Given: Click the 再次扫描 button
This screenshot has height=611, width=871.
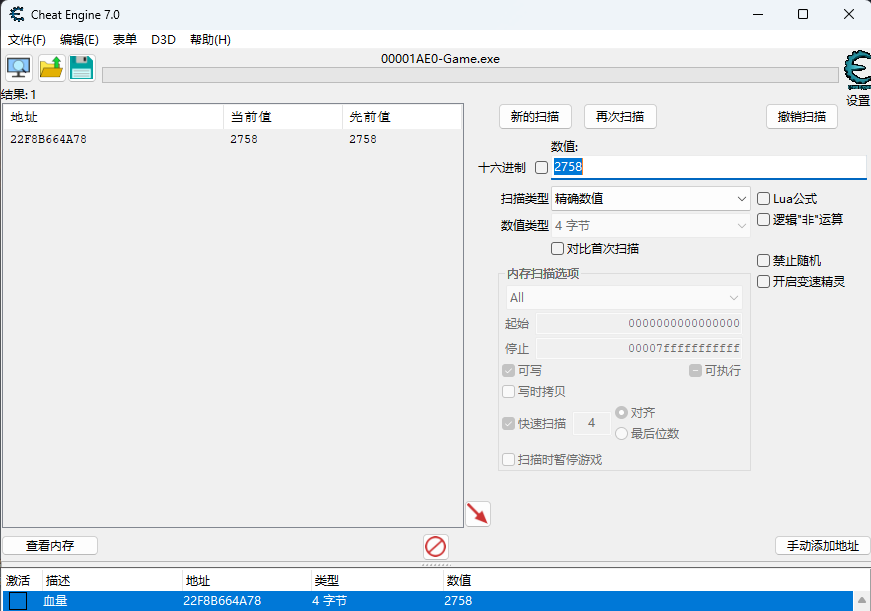Looking at the screenshot, I should coord(620,117).
